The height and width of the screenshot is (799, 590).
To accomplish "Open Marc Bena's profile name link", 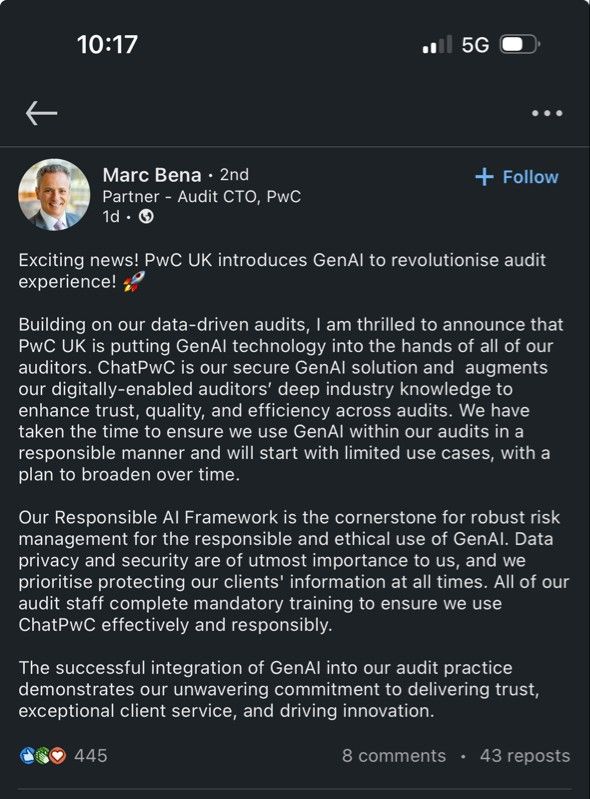I will coord(152,175).
